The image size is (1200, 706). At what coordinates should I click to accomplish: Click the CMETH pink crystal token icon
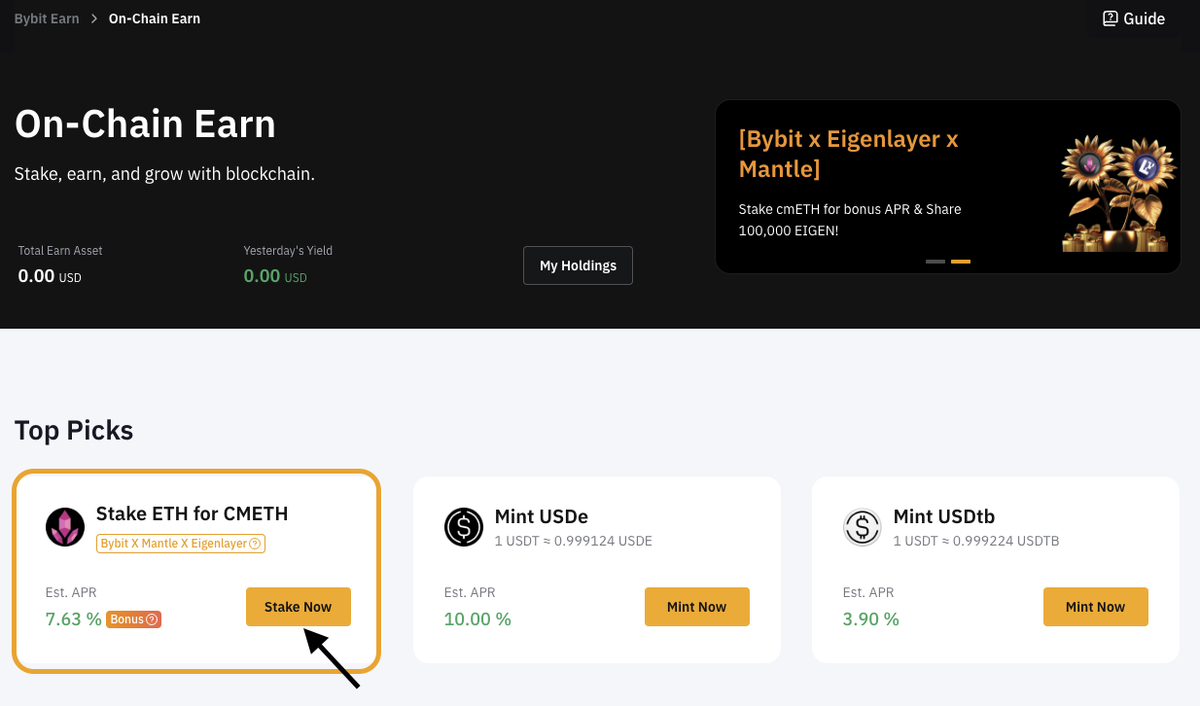pos(65,527)
